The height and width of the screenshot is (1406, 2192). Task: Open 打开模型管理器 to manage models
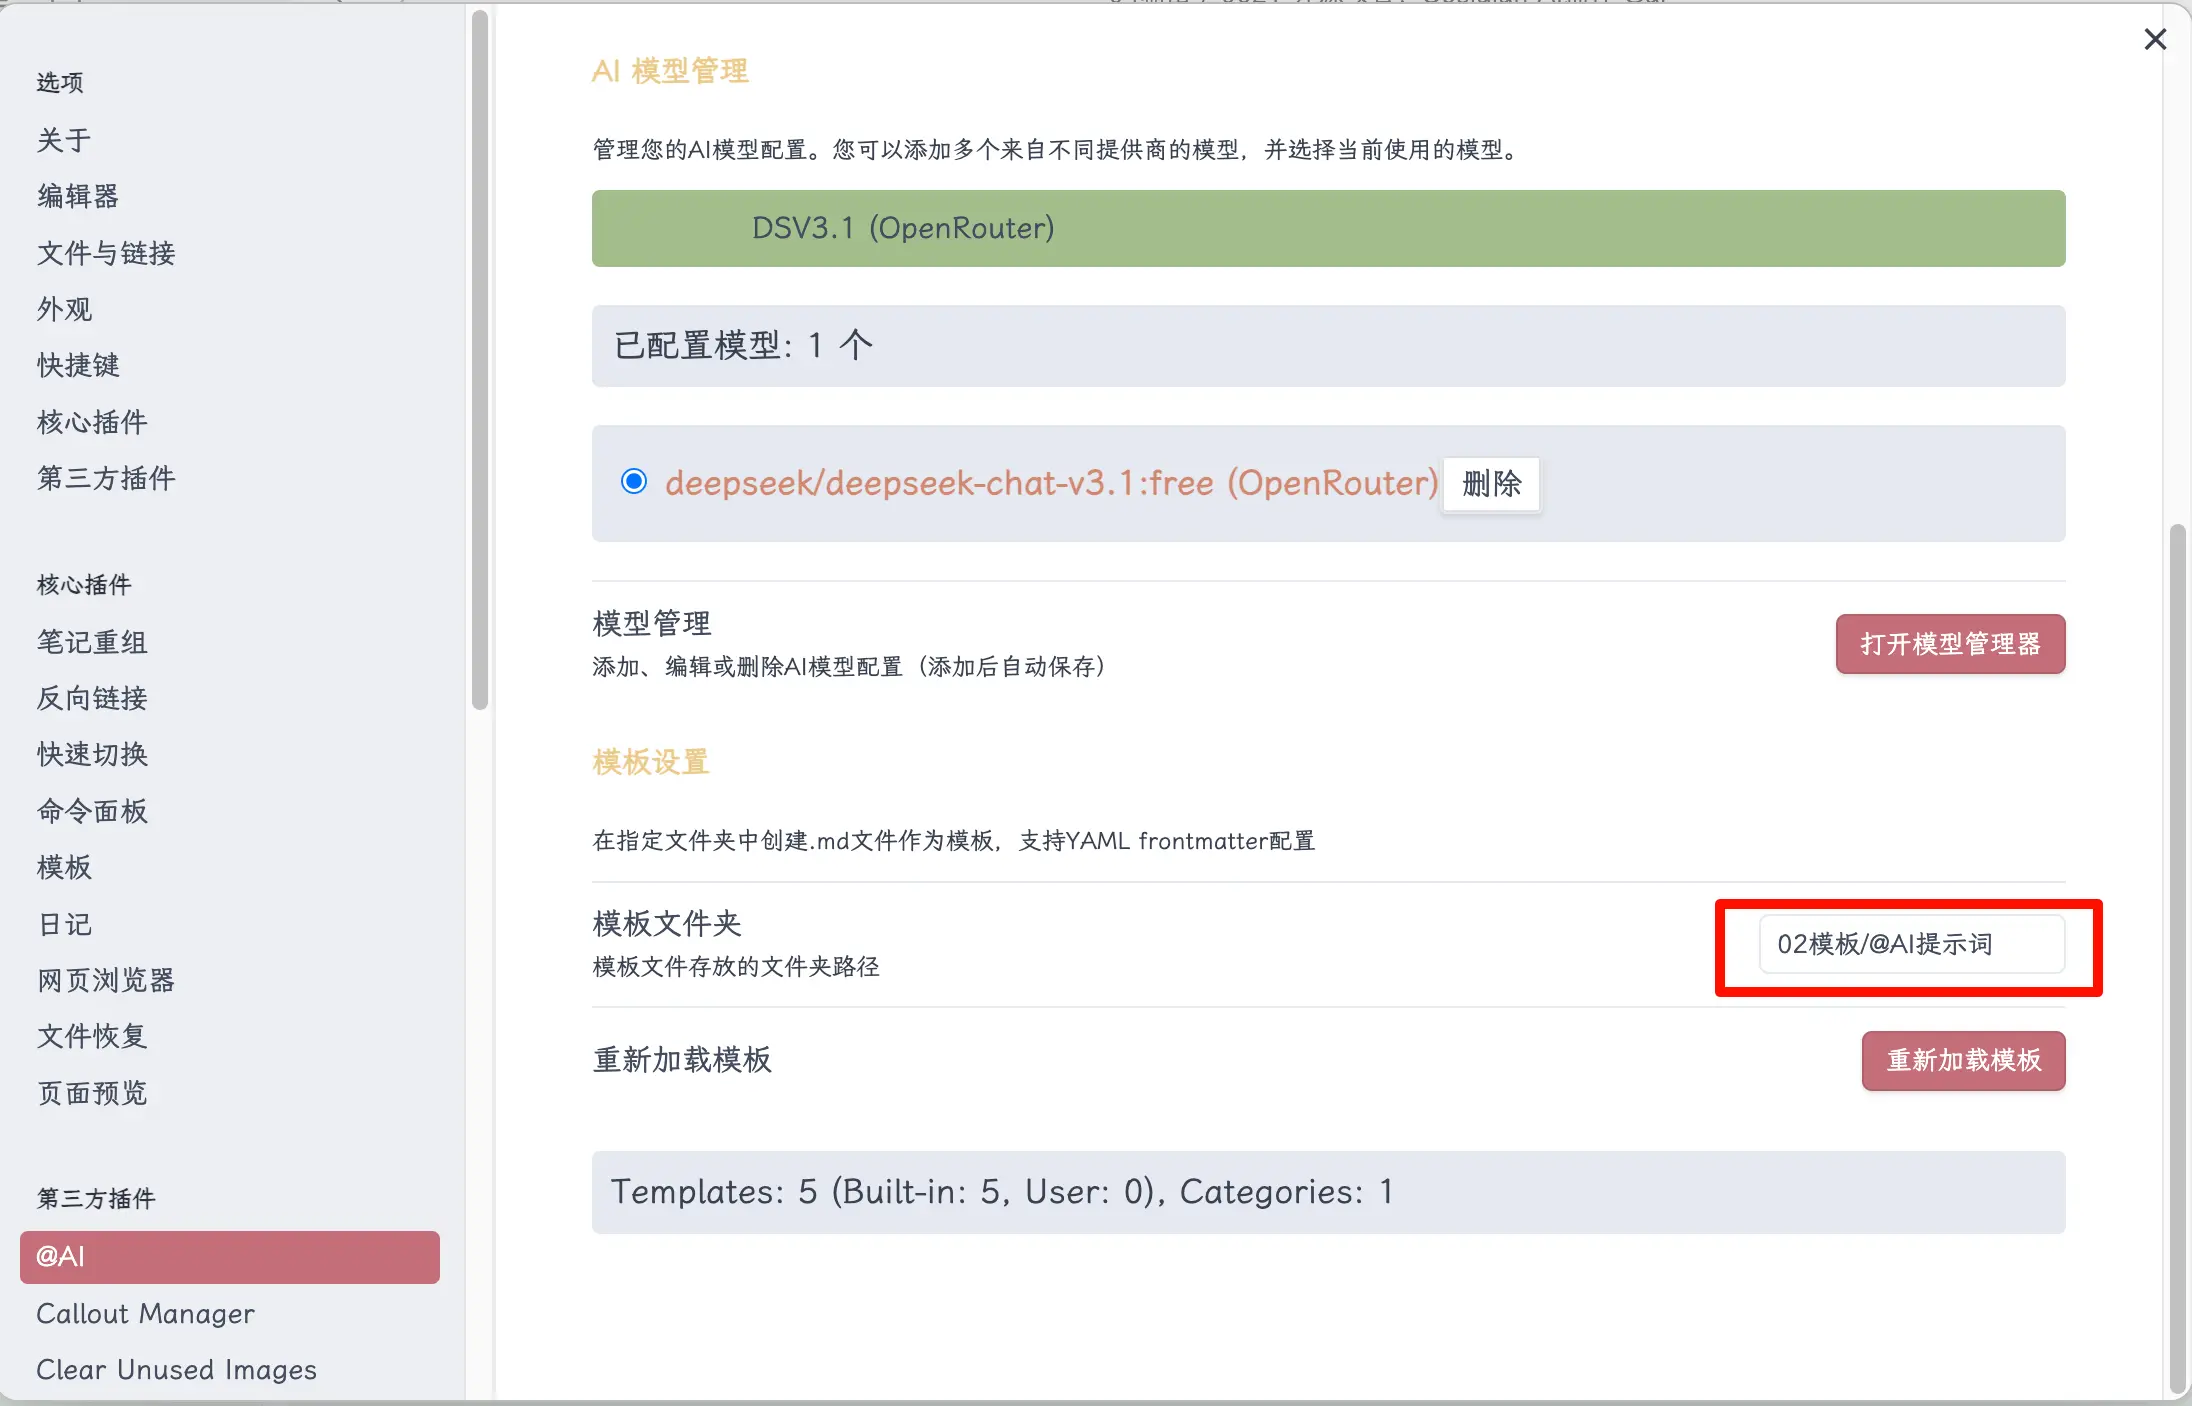click(1949, 644)
